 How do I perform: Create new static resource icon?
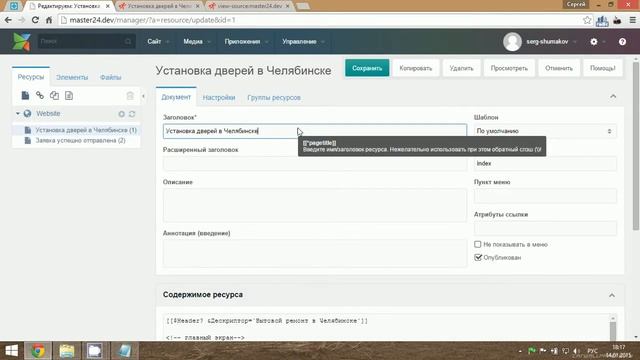coord(69,96)
